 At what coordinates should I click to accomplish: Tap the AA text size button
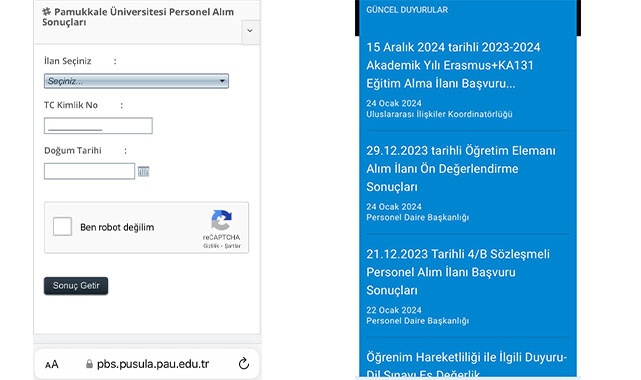(52, 364)
